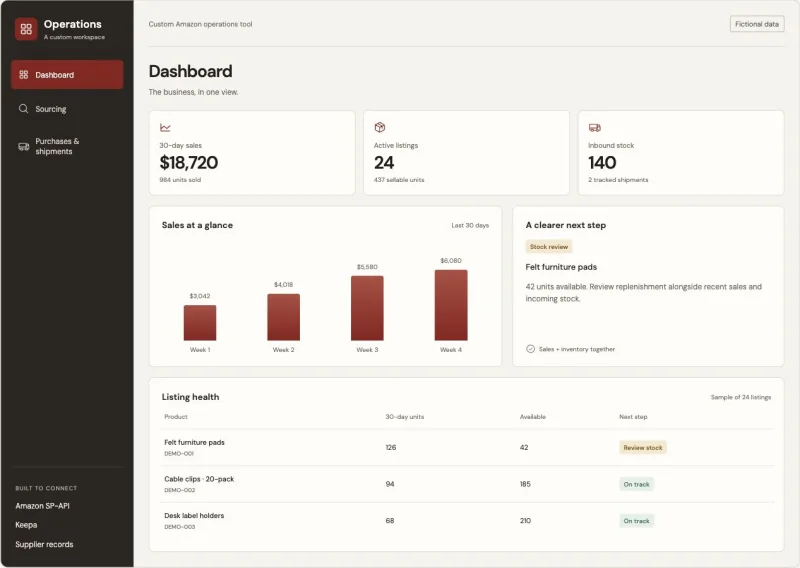Click the On track tag for Desk label holders
This screenshot has height=568, width=800.
636,521
